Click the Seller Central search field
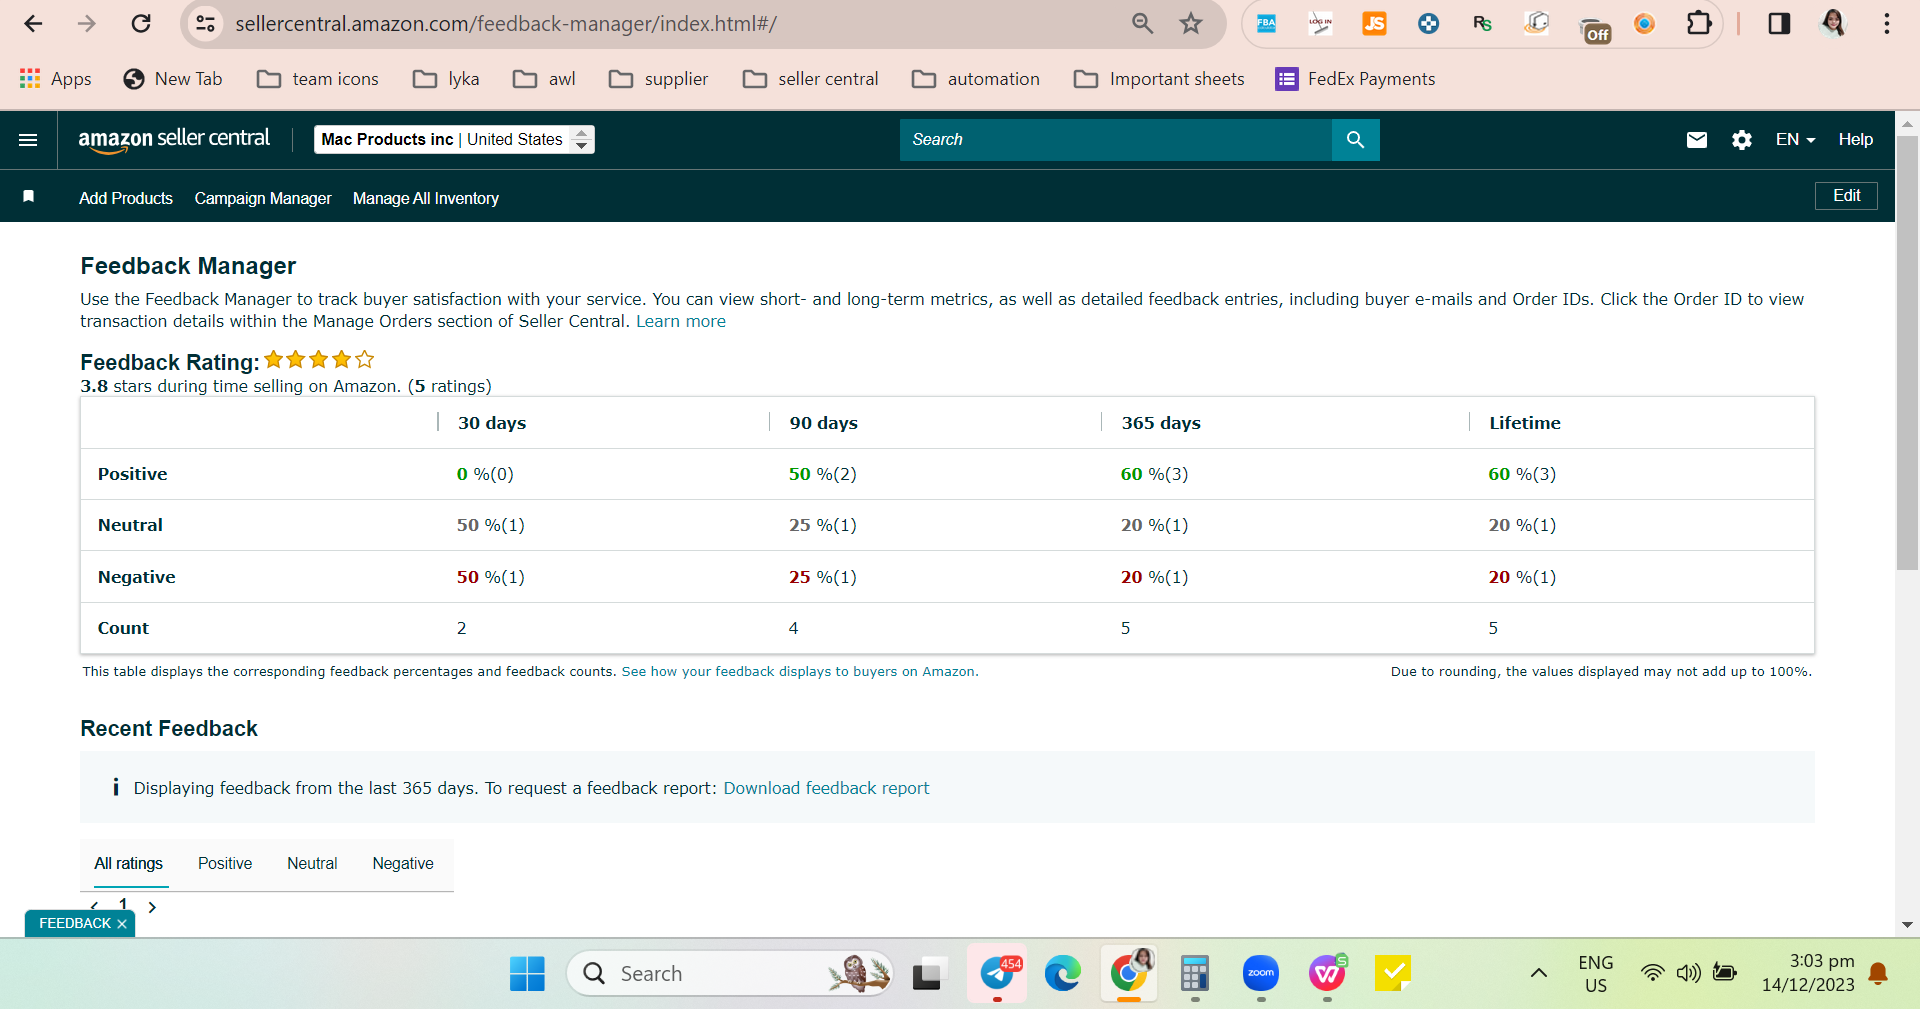 point(1115,140)
